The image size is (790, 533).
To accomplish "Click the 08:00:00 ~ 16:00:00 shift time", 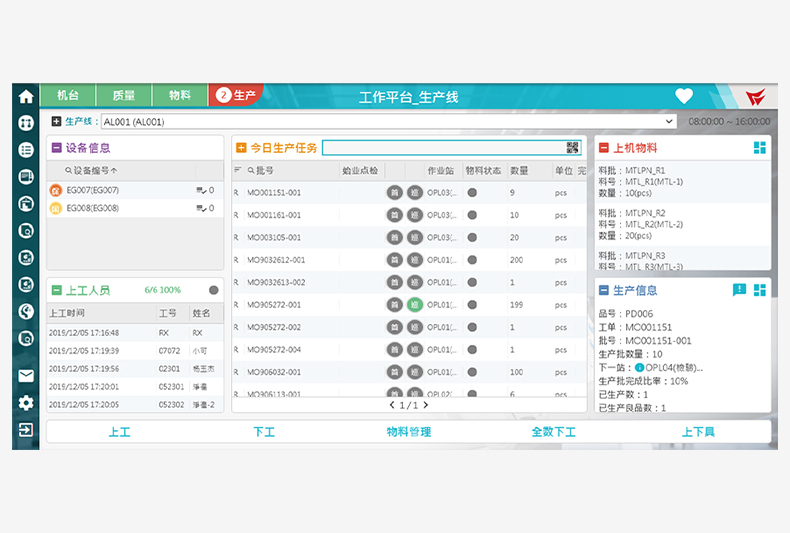I will [x=729, y=121].
